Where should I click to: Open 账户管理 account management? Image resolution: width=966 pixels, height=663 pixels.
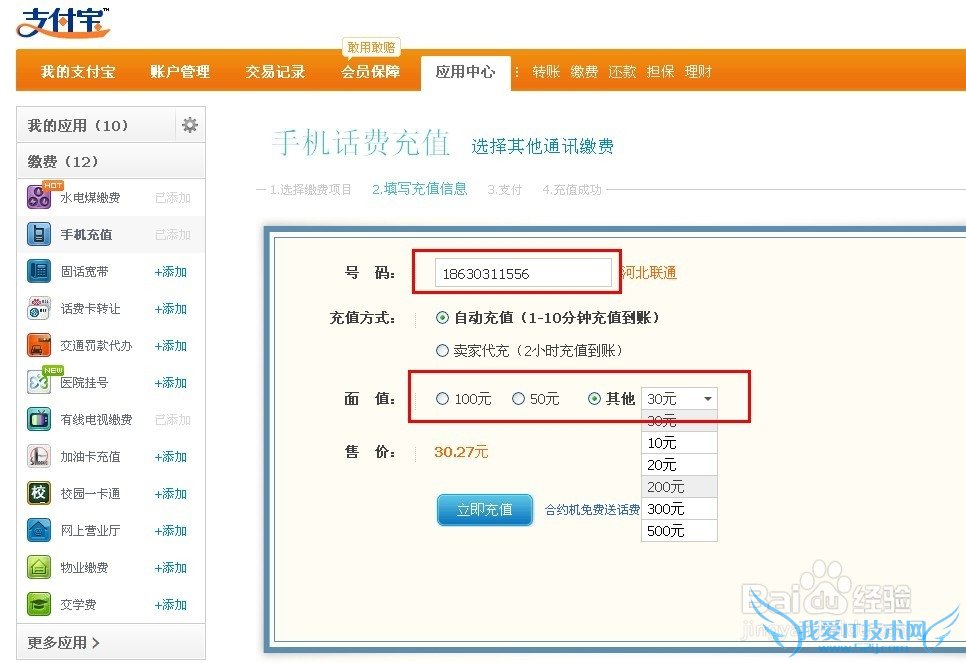click(x=180, y=71)
